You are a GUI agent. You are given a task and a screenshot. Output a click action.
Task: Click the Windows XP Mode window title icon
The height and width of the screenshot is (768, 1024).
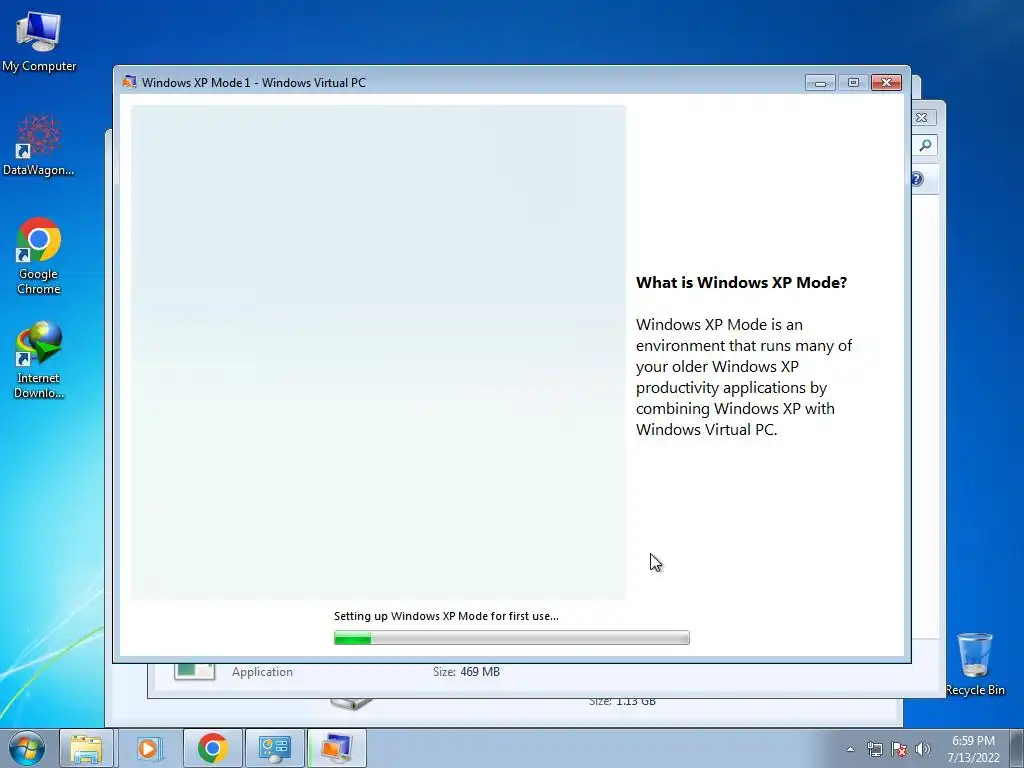[x=129, y=82]
